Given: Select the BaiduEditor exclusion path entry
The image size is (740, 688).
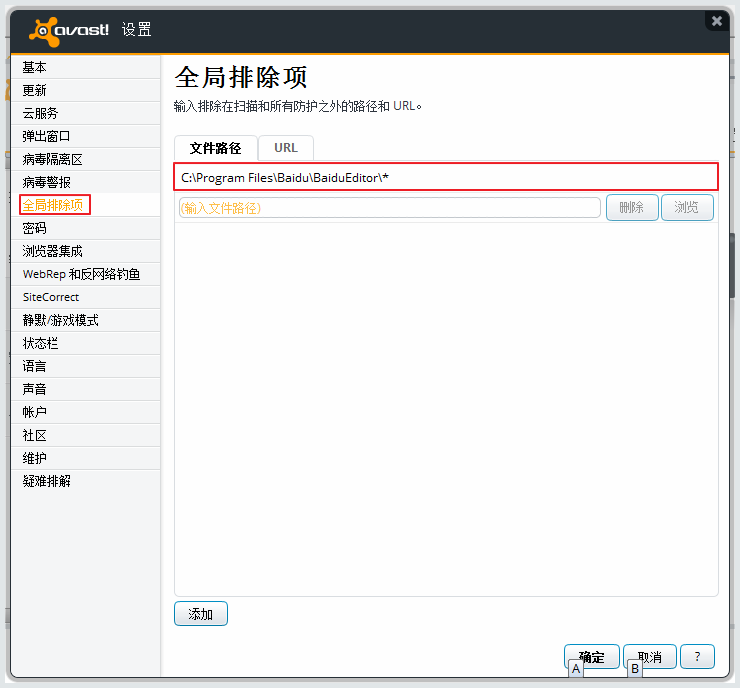Looking at the screenshot, I should [x=446, y=177].
